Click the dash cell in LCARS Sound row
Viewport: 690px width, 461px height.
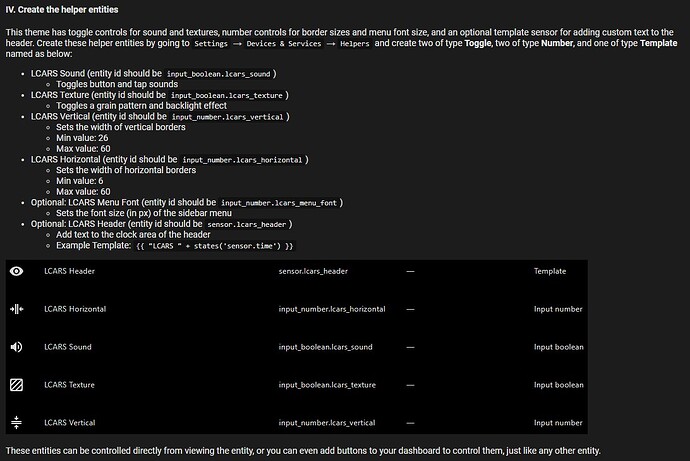point(410,347)
